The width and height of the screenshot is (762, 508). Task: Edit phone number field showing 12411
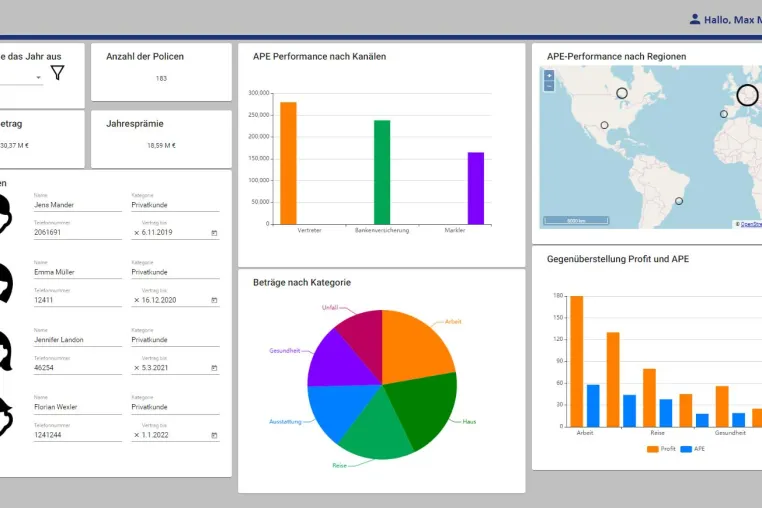[x=78, y=300]
